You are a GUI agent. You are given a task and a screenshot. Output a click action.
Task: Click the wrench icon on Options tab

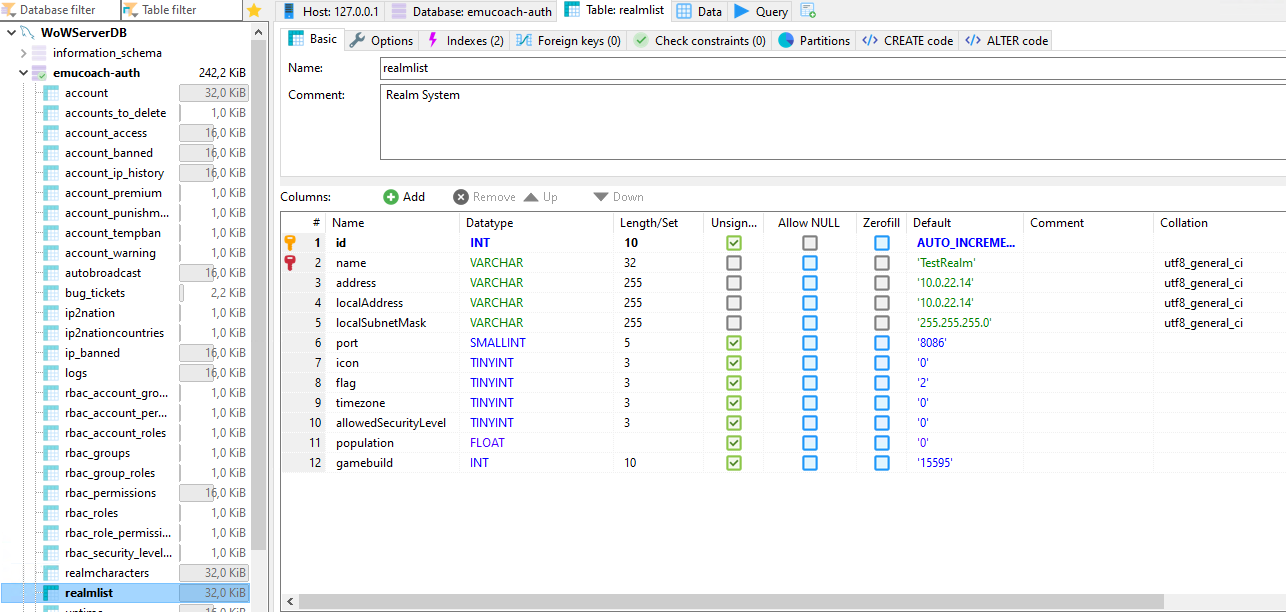[356, 40]
